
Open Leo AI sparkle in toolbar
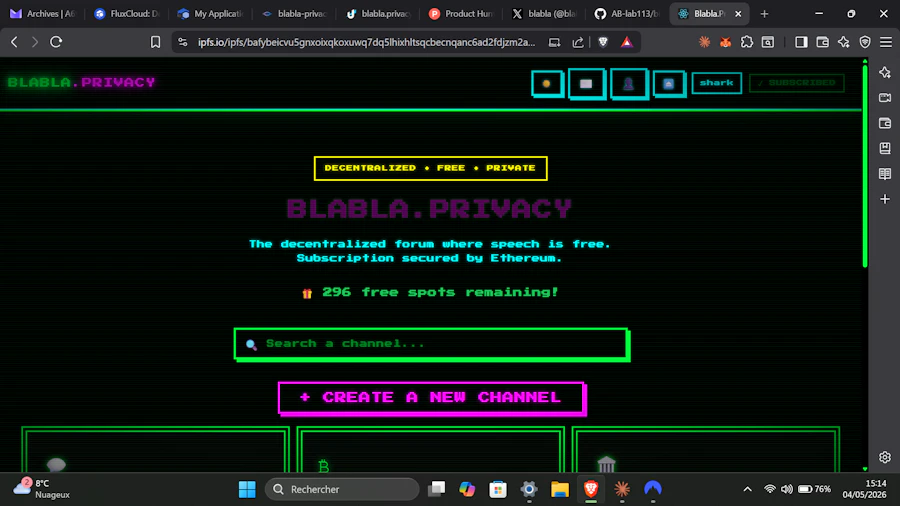(x=844, y=42)
